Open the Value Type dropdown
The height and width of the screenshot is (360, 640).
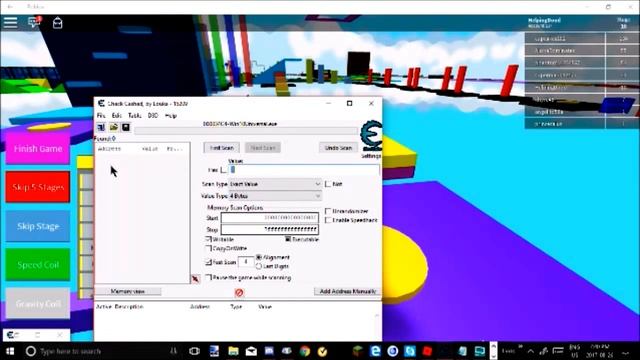(275, 196)
